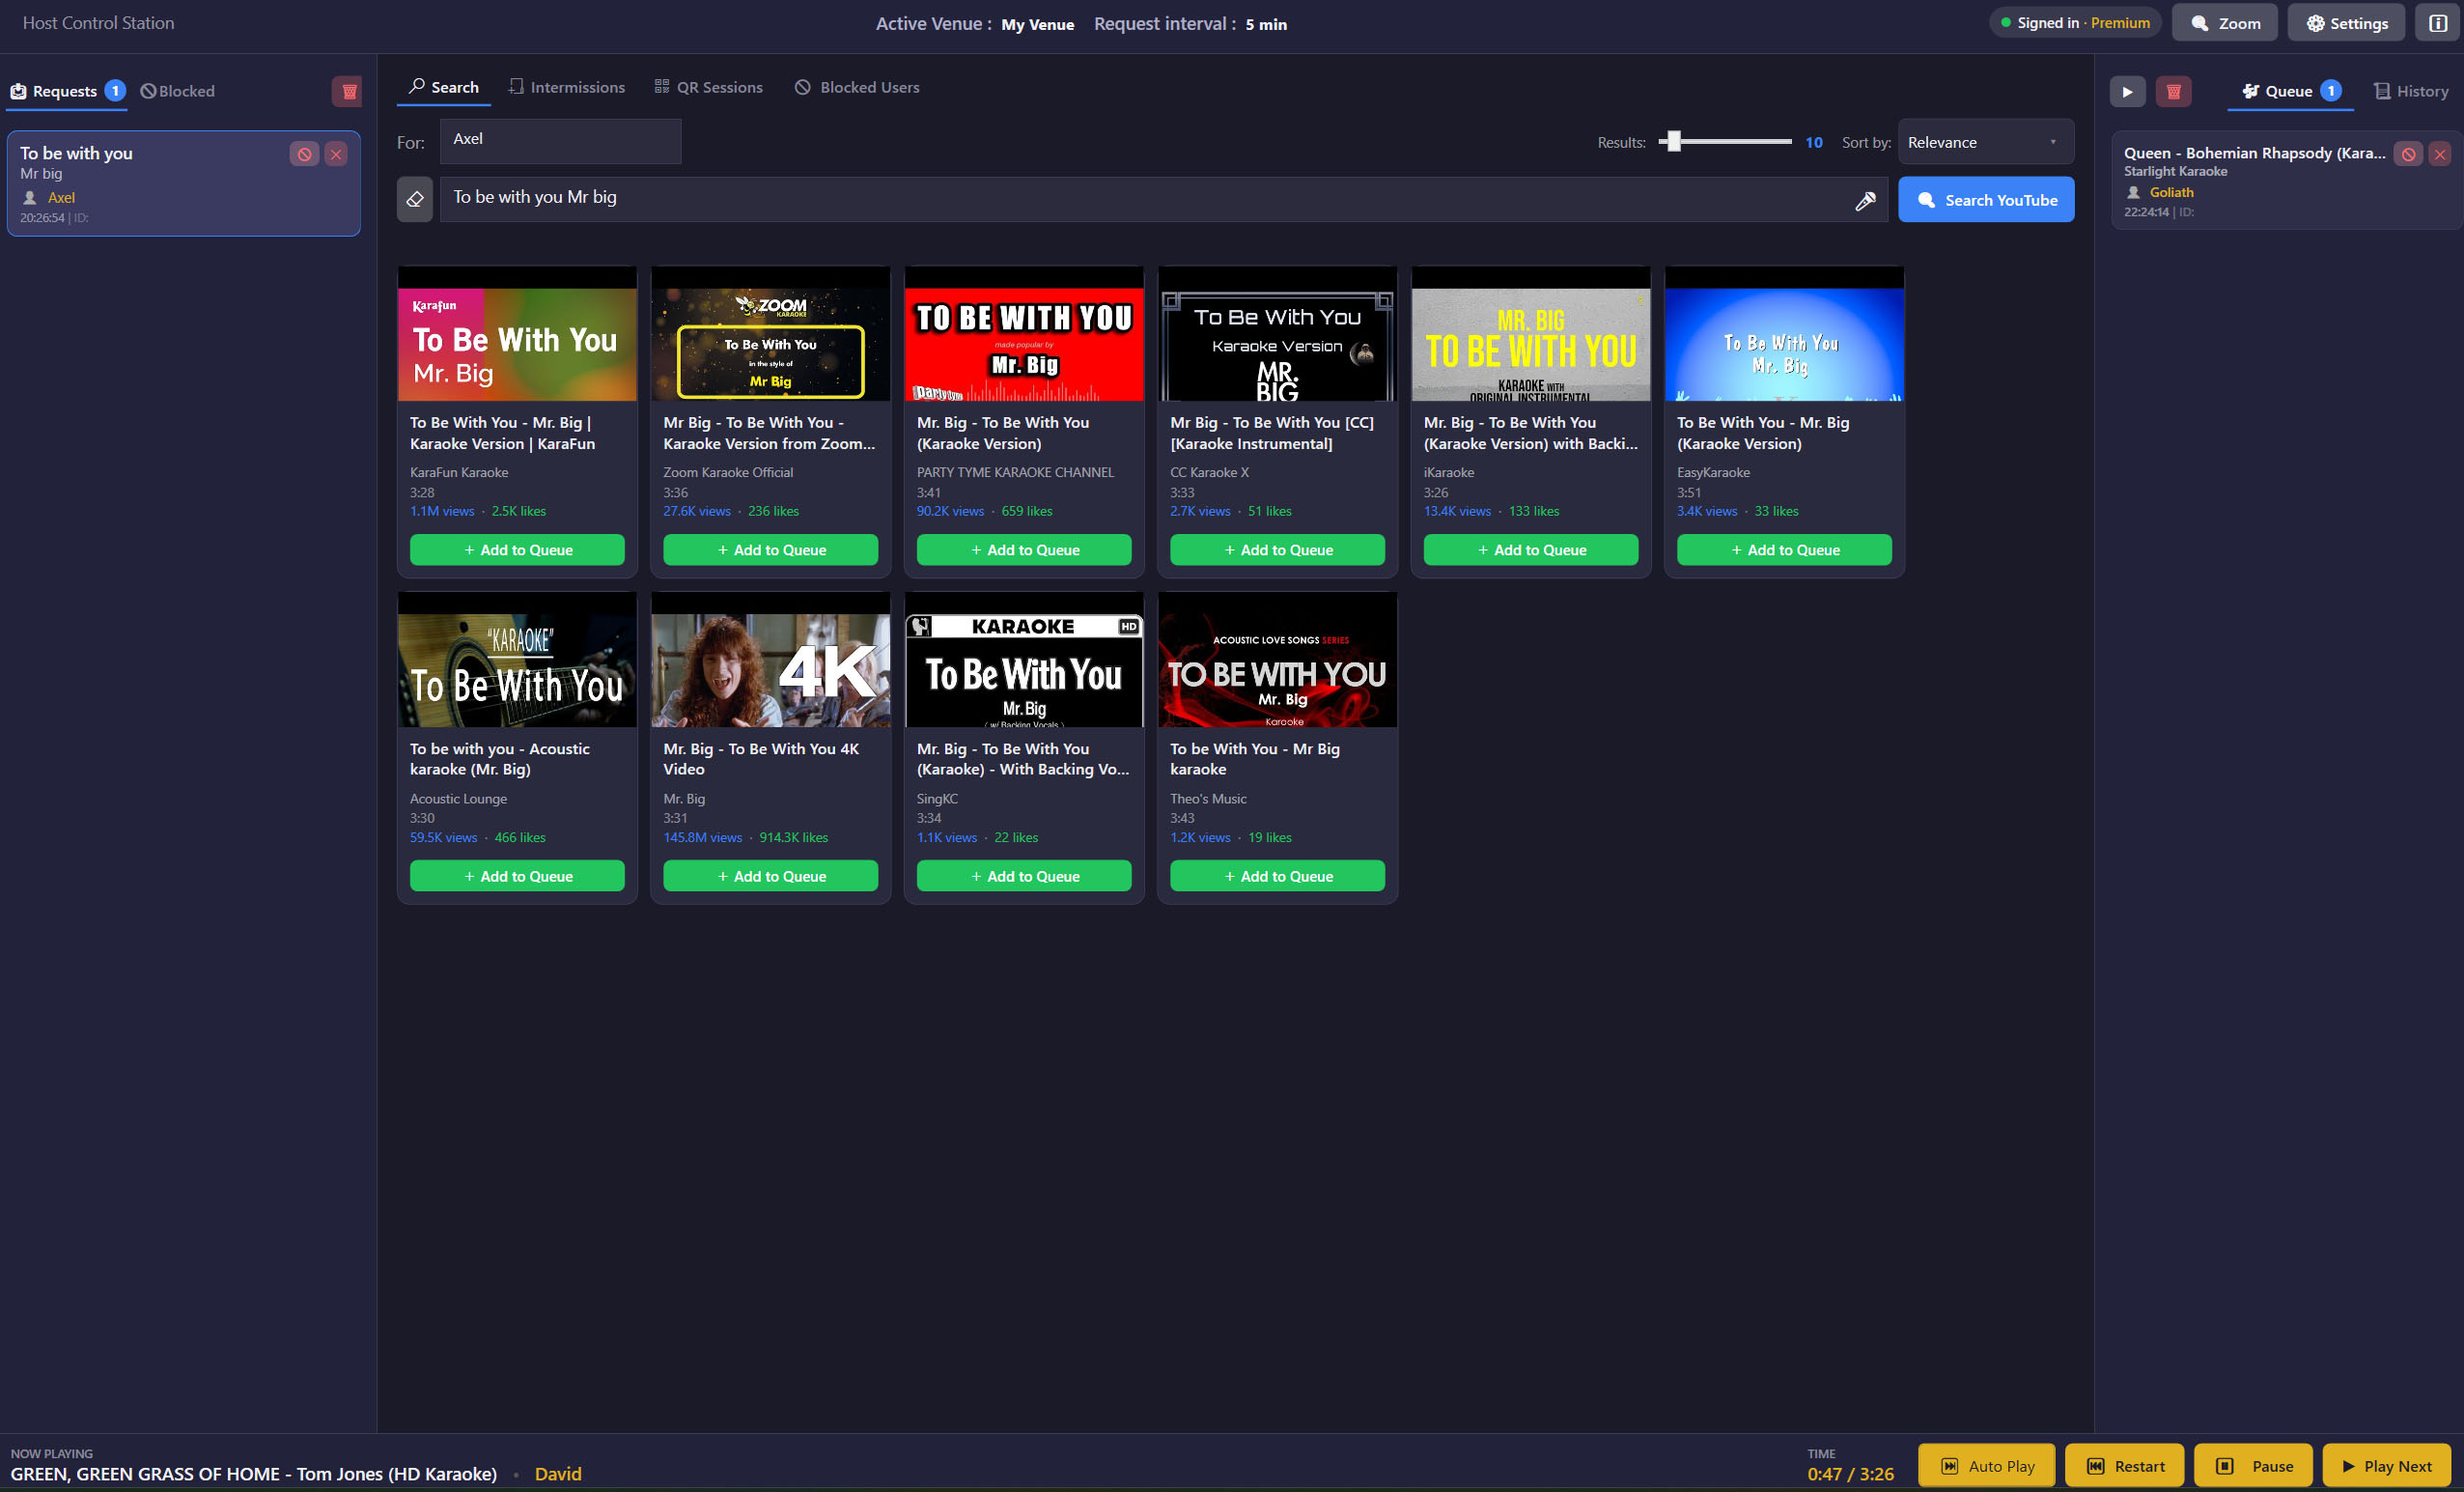Add Zoom Karaoke Official version to queue
Screen dimensions: 2464x1492
click(x=771, y=550)
